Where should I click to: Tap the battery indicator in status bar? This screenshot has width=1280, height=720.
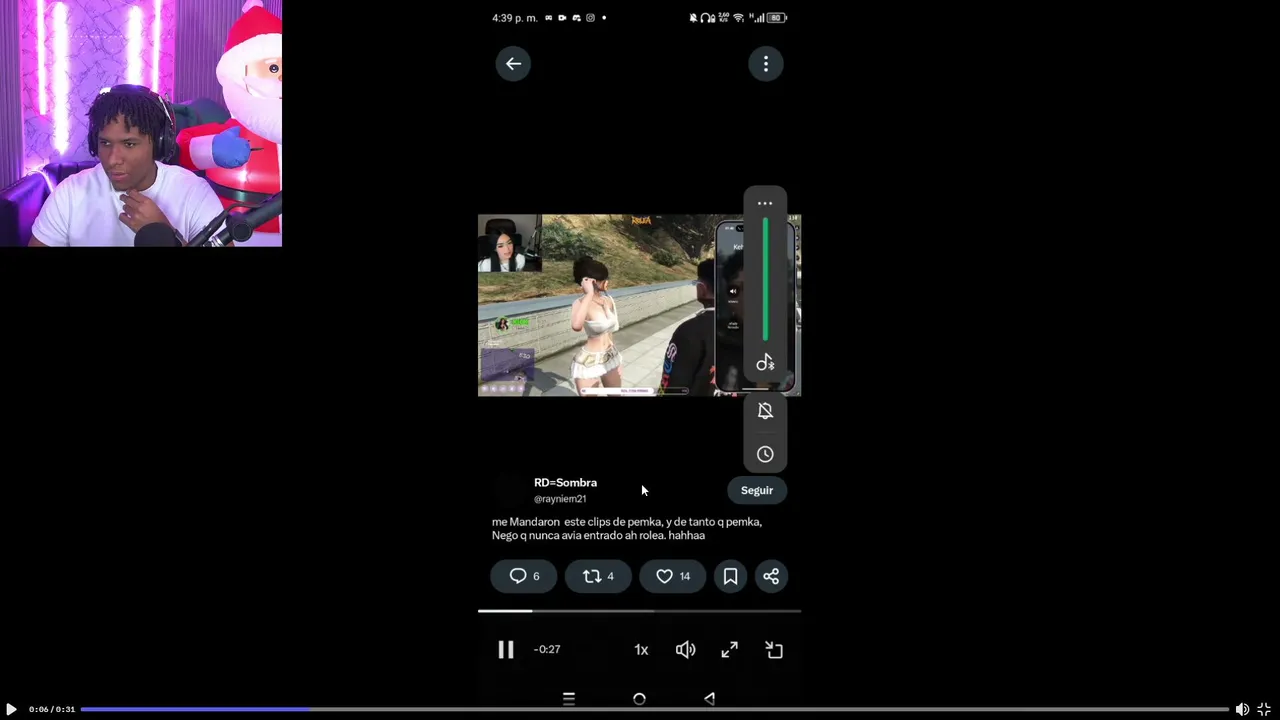776,18
